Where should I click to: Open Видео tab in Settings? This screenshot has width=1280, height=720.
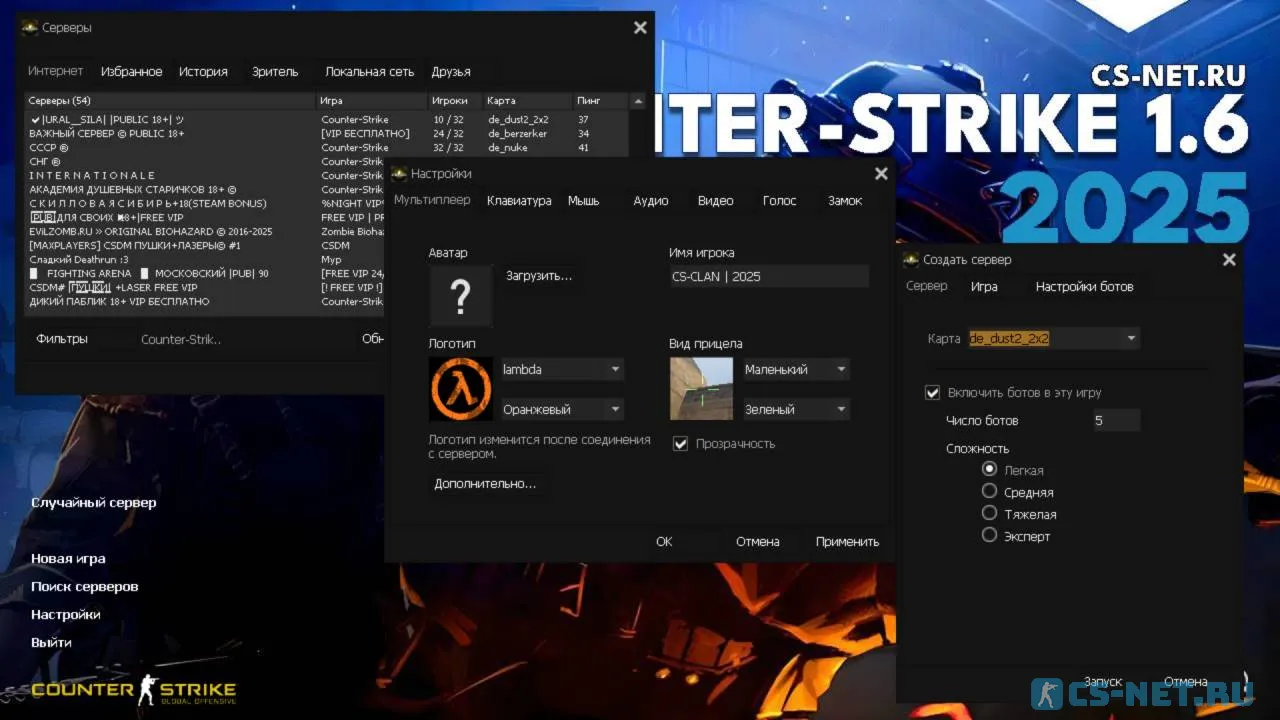[x=716, y=201]
